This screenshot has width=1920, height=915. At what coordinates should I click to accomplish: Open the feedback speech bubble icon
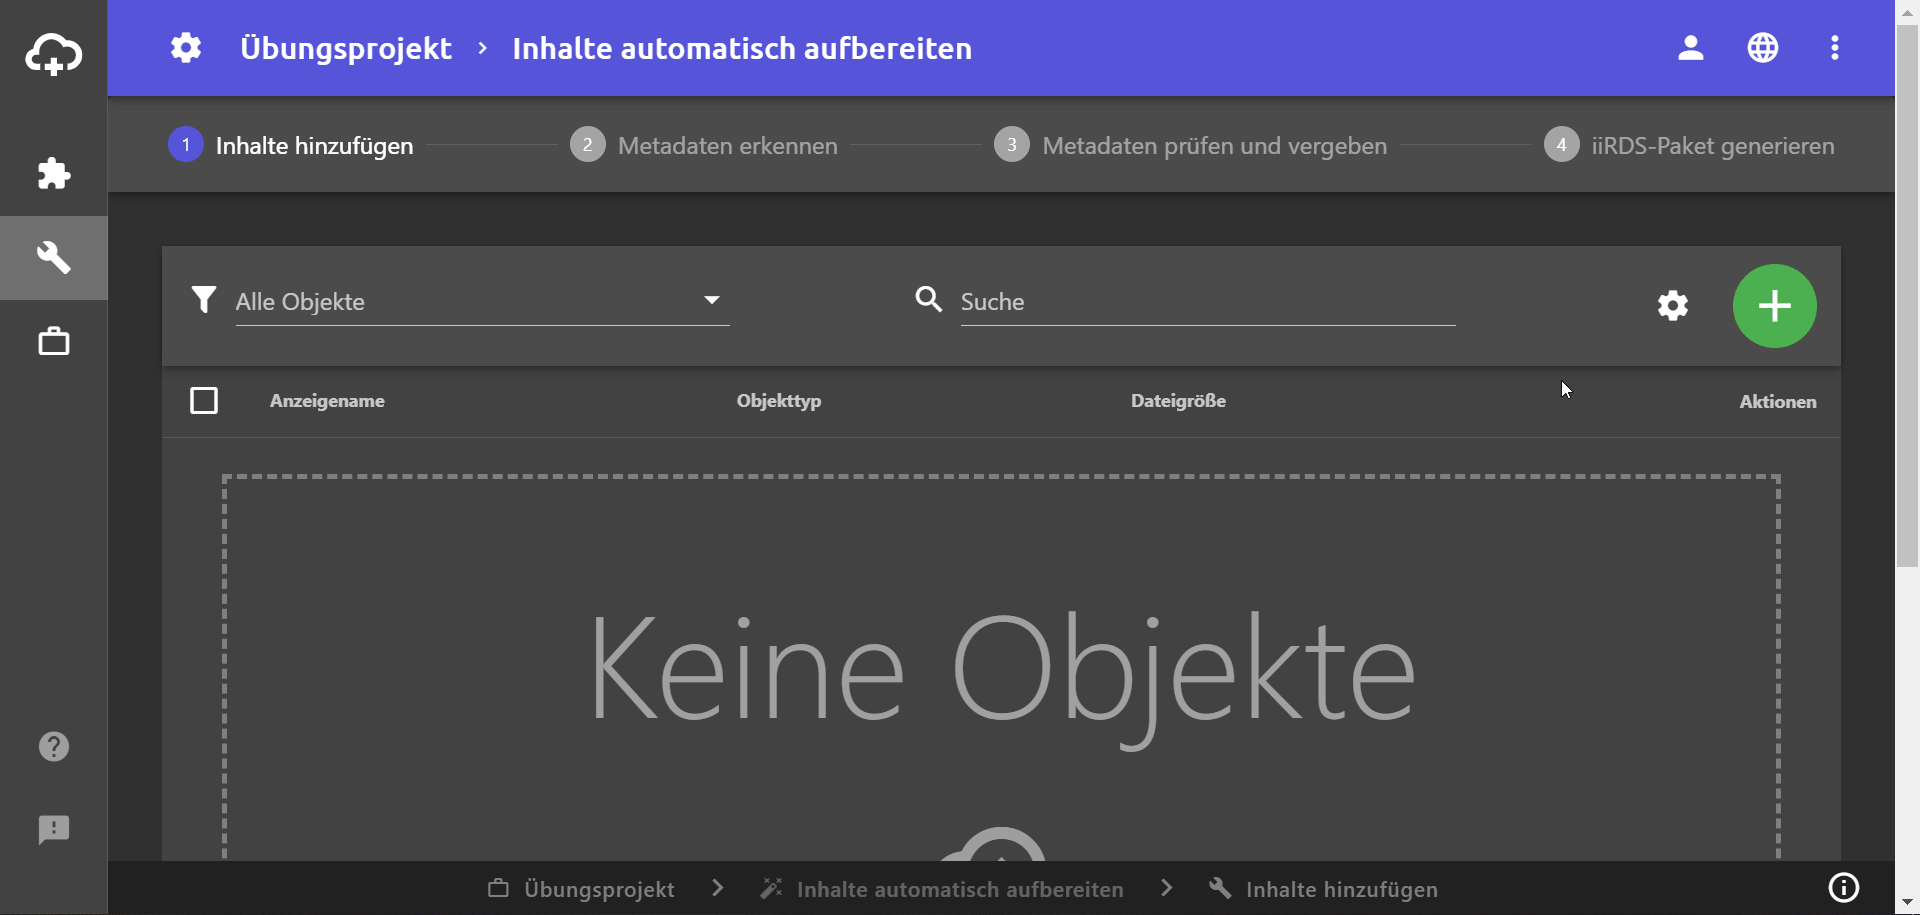tap(54, 830)
